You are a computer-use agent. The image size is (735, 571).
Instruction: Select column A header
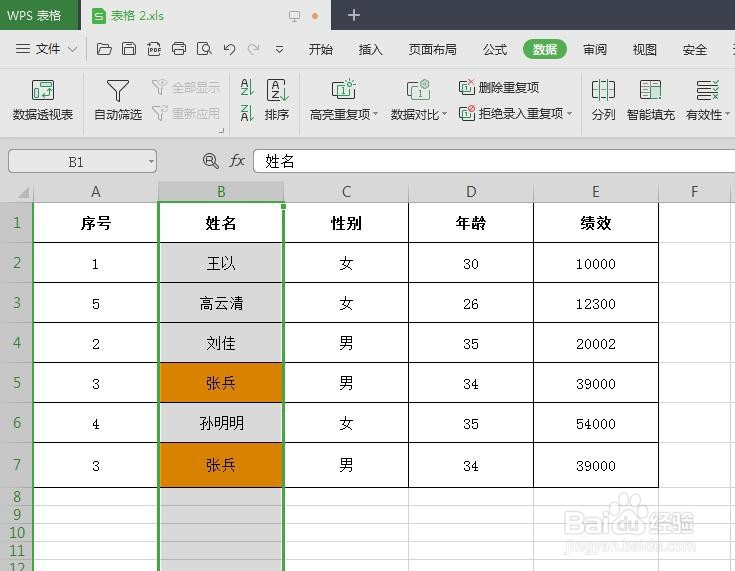tap(96, 192)
